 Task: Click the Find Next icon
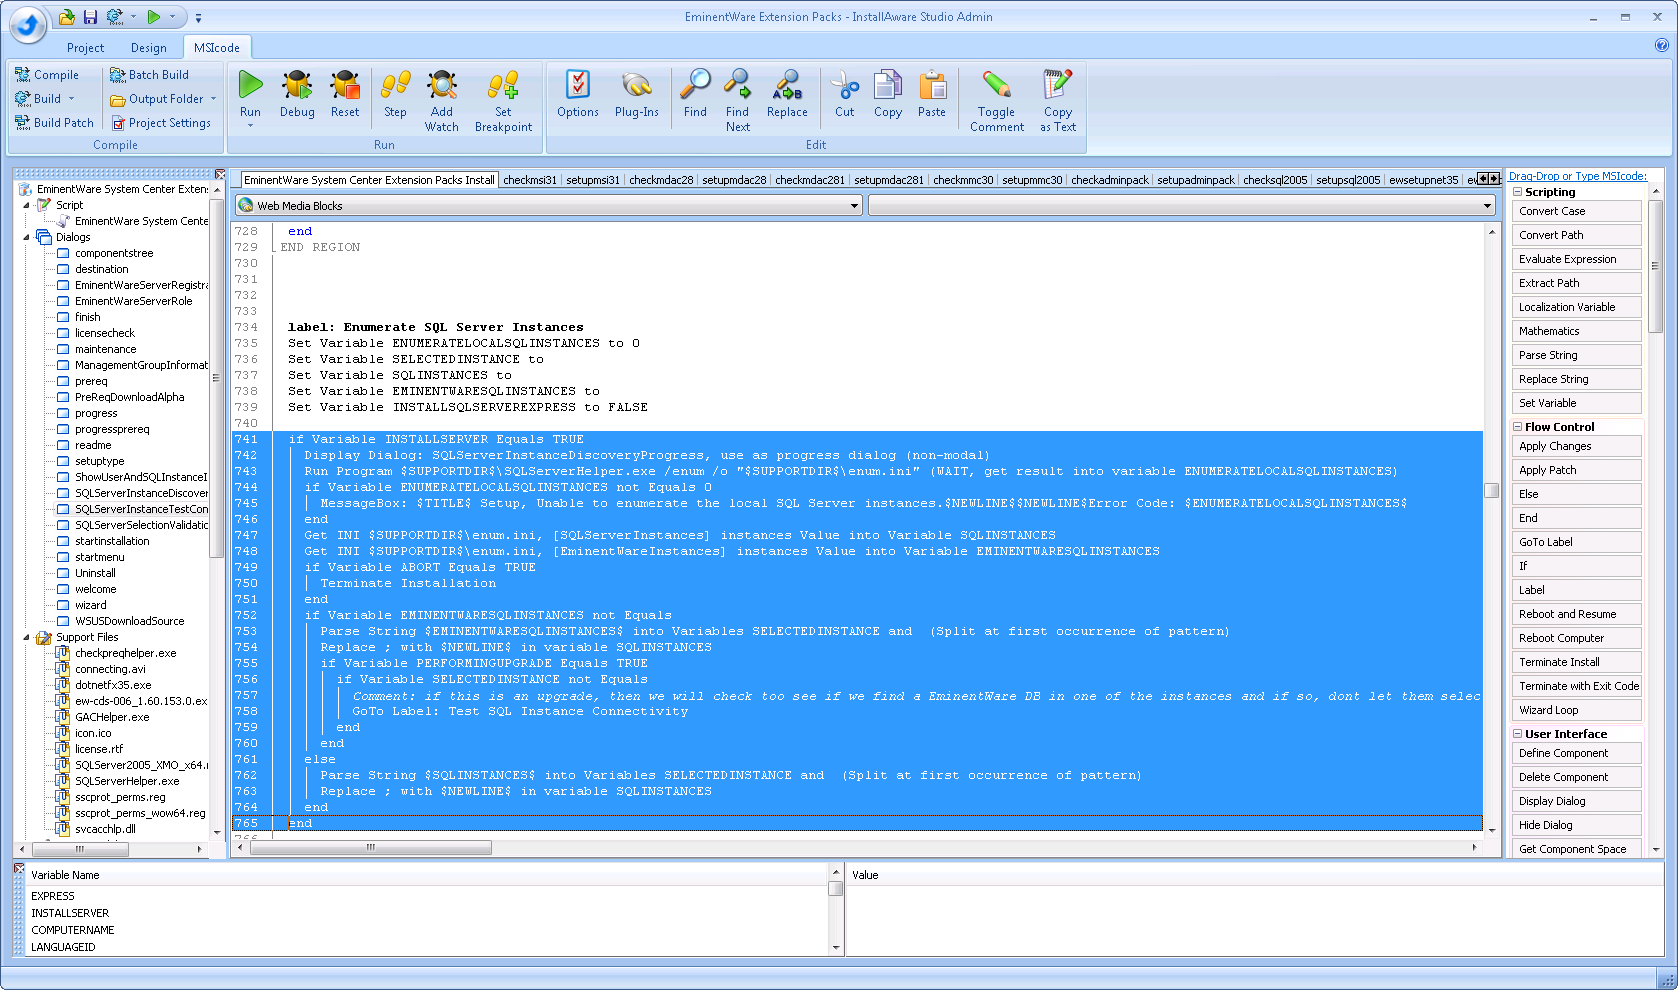point(737,101)
